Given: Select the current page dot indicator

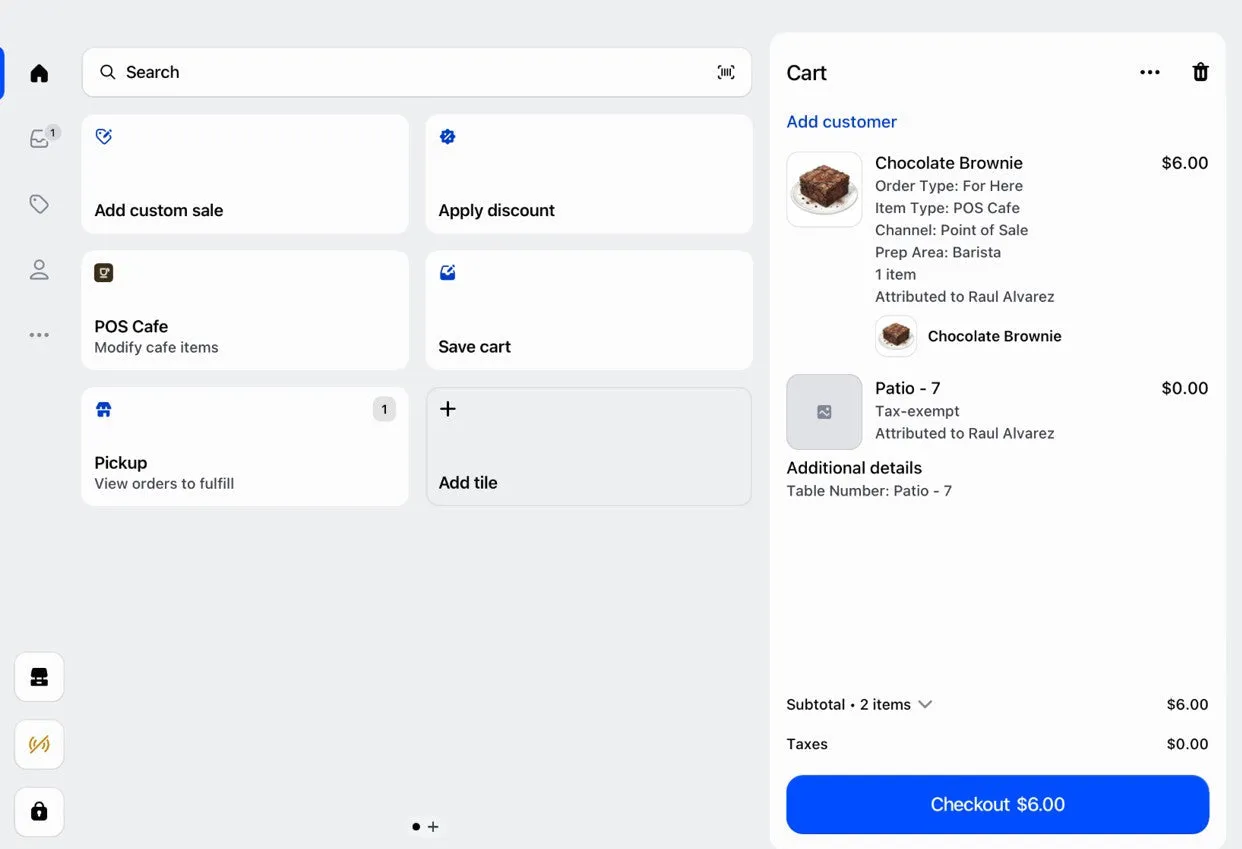Looking at the screenshot, I should tap(416, 827).
